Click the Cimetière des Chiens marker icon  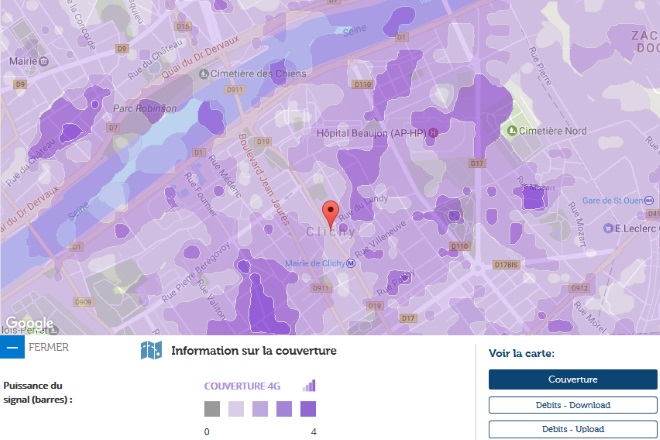coord(204,74)
